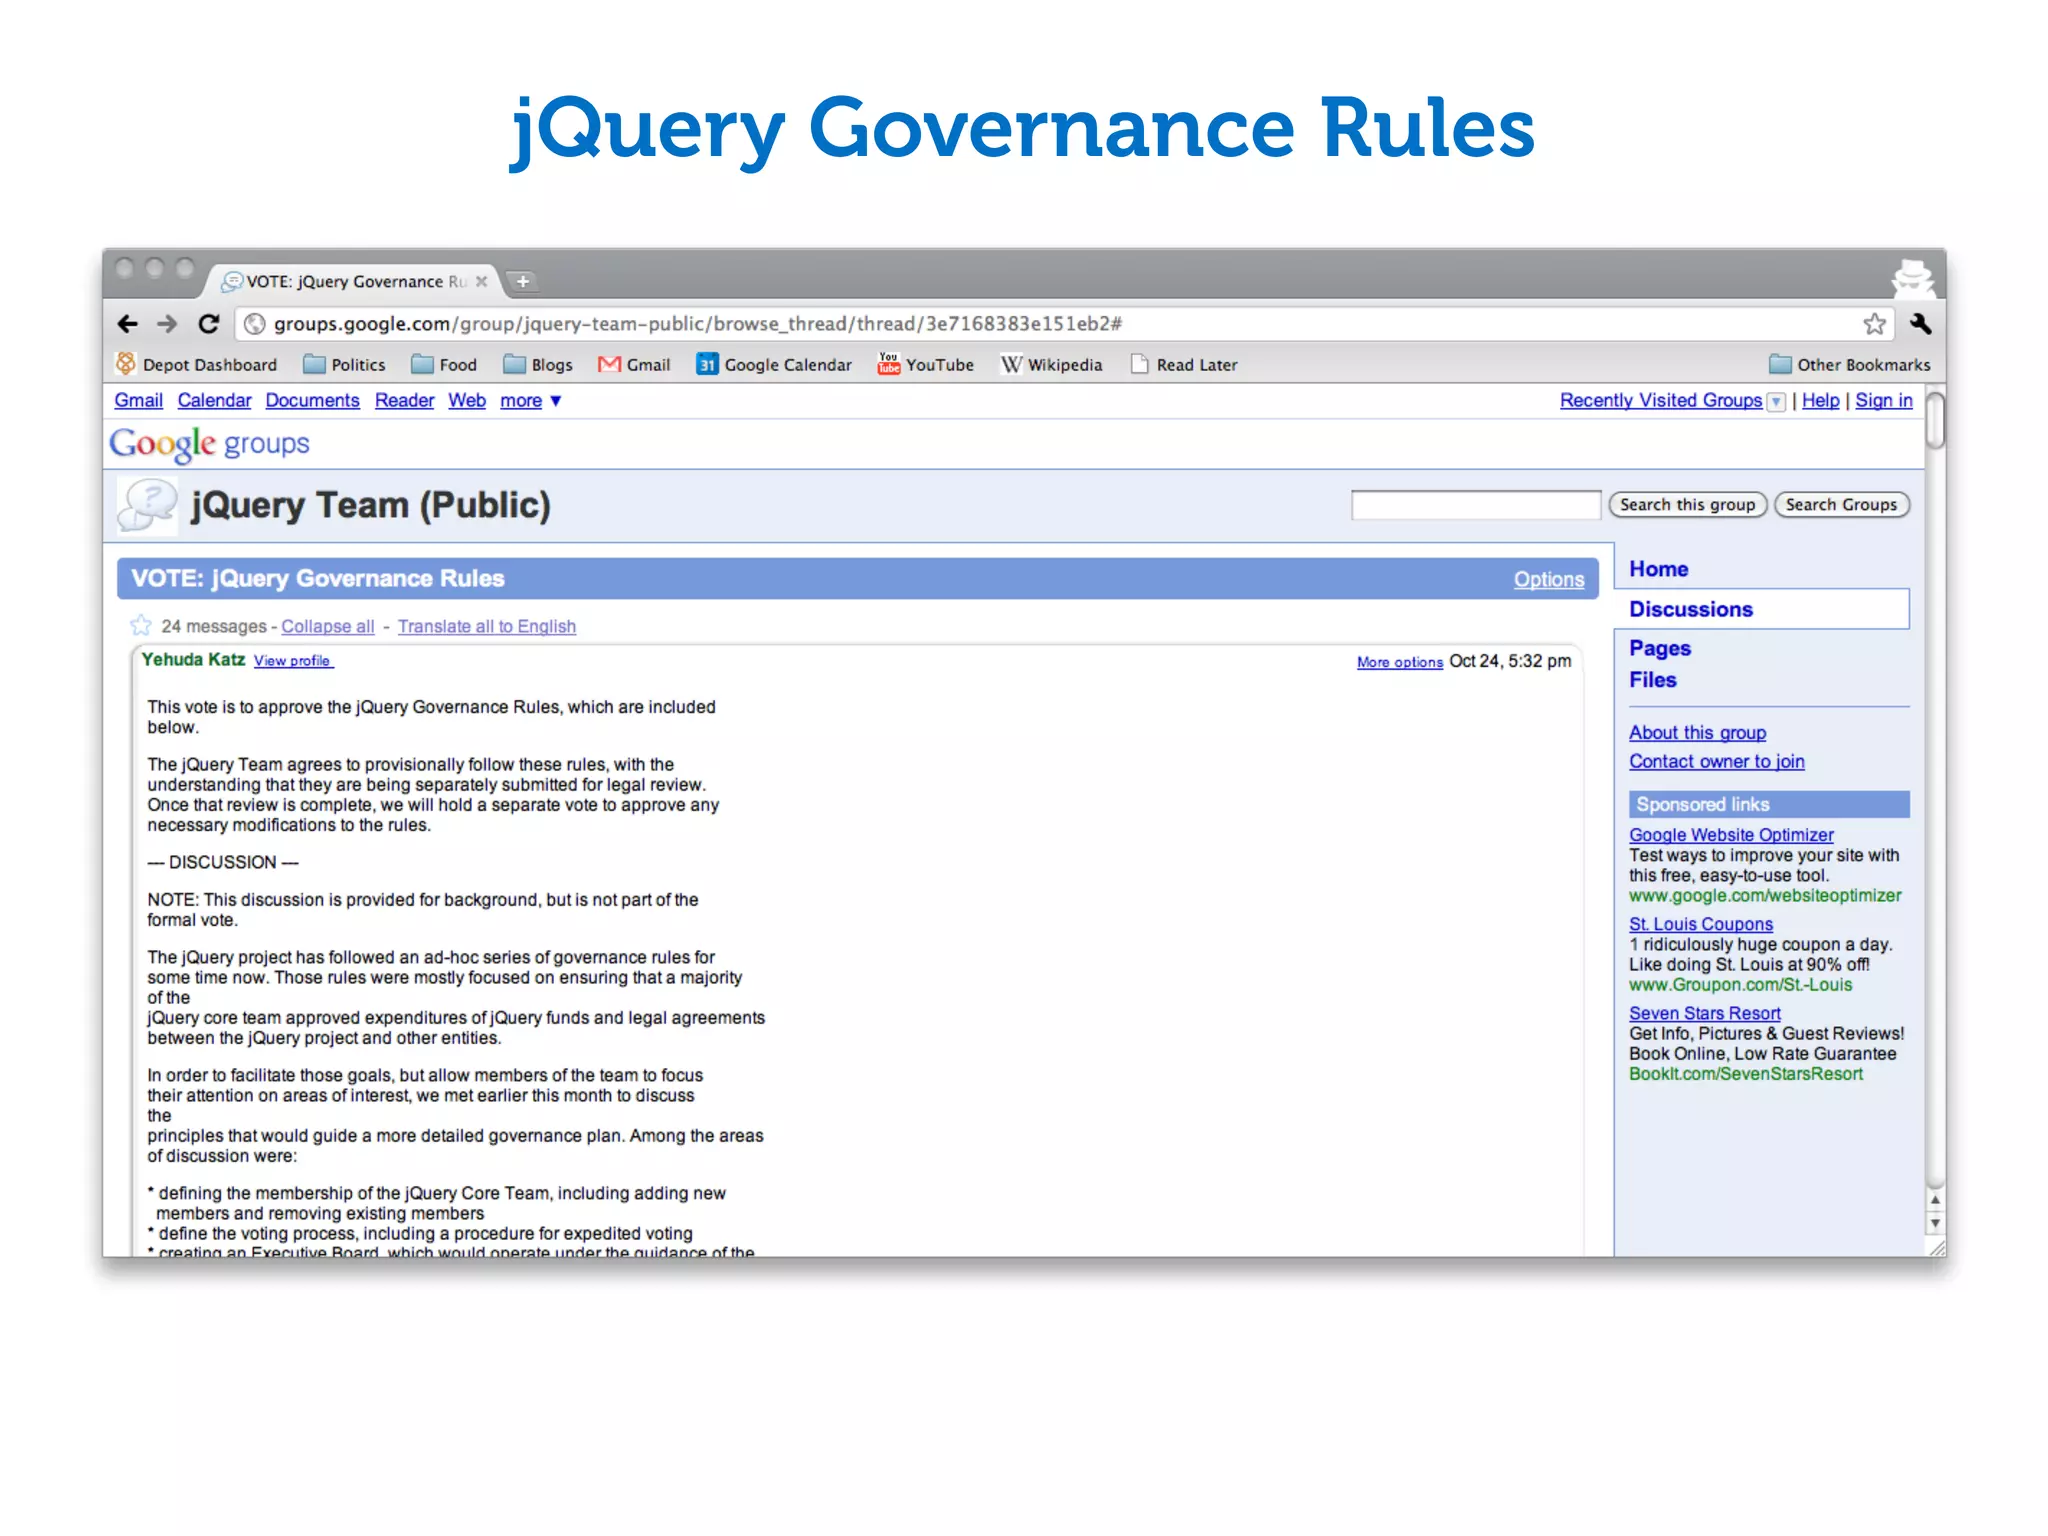Click Translate all to English
2048x1536 pixels.
point(486,626)
